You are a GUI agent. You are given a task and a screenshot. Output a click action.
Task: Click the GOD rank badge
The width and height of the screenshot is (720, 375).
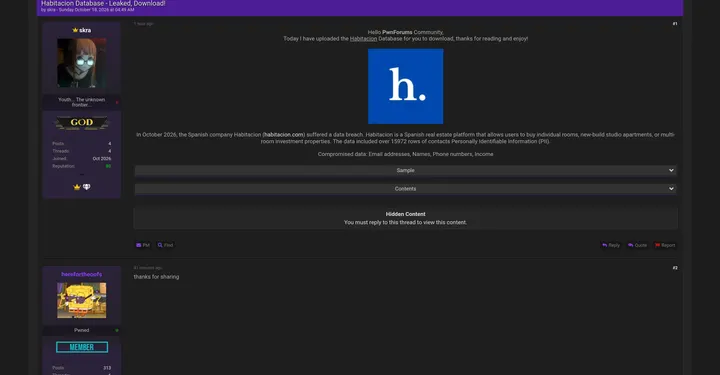pos(82,123)
